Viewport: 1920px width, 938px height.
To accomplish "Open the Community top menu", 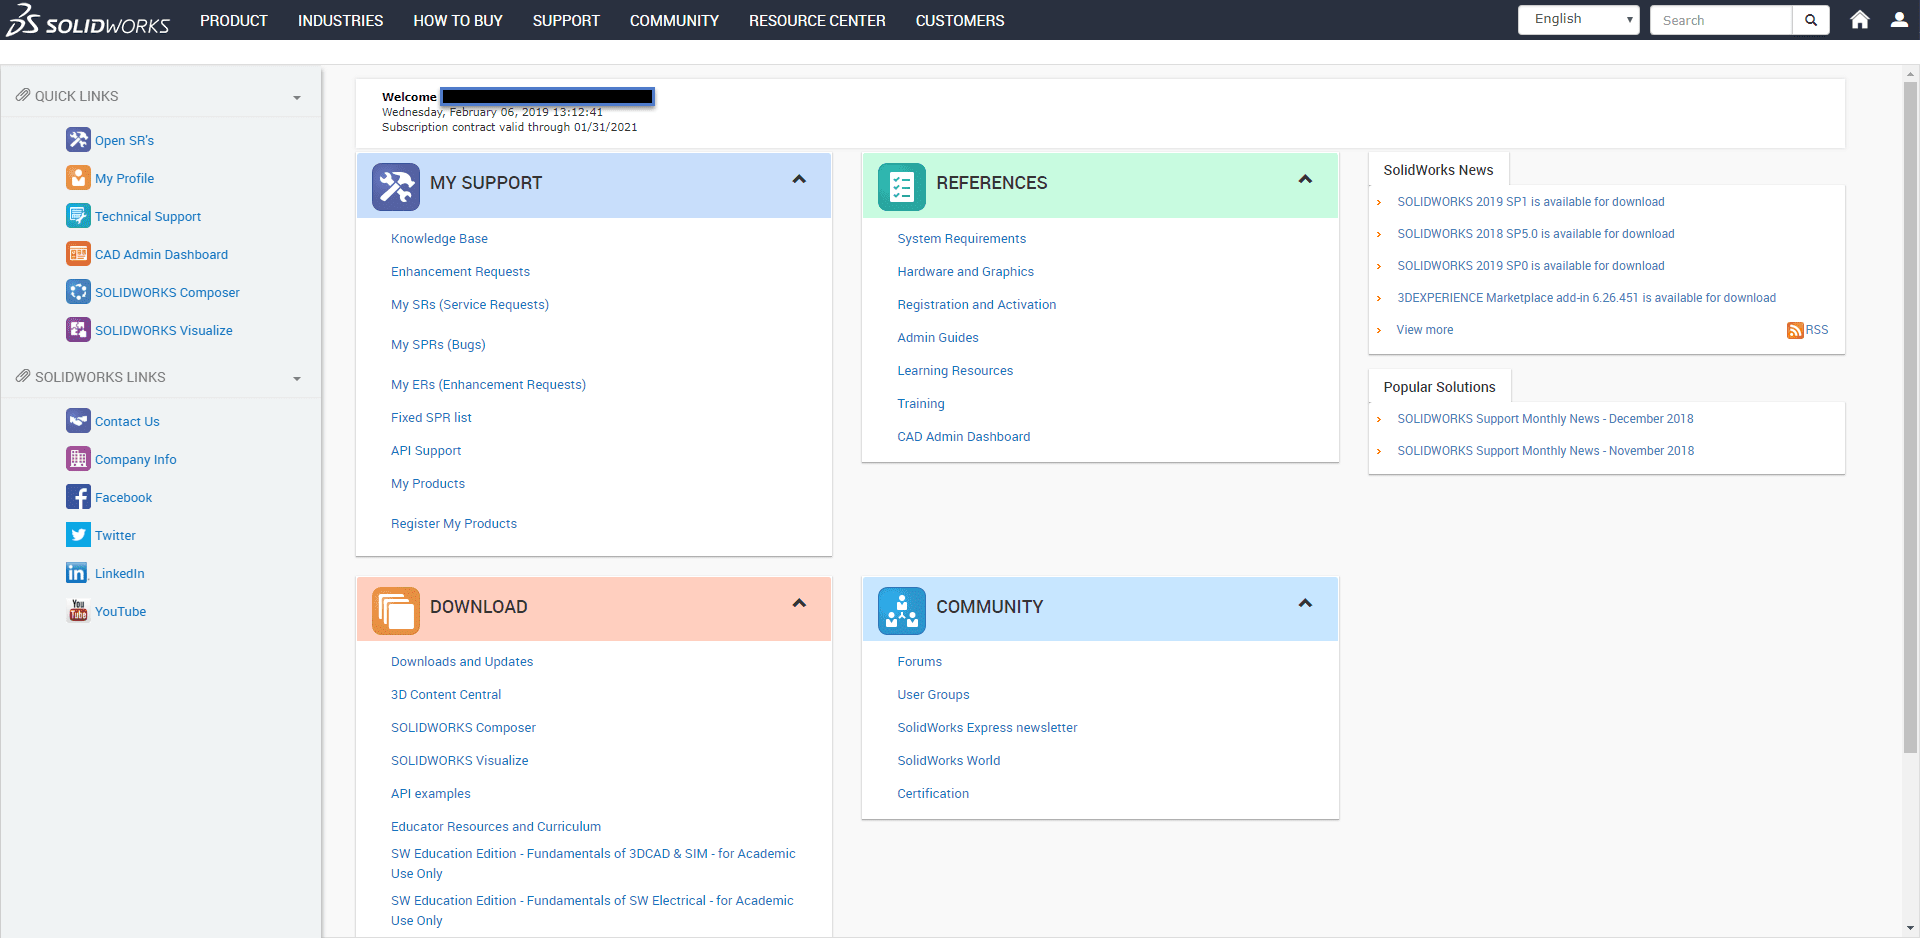I will pyautogui.click(x=674, y=20).
